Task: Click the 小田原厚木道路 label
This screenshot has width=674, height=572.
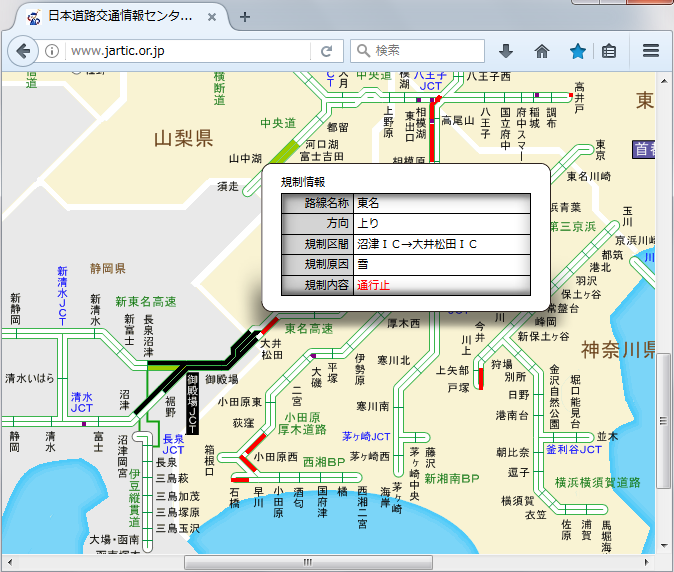Action: tap(302, 423)
